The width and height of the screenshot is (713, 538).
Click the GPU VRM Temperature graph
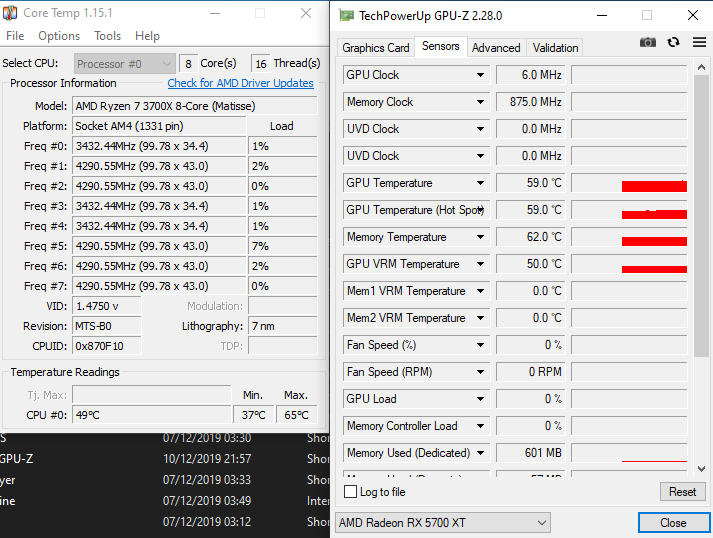[x=629, y=264]
